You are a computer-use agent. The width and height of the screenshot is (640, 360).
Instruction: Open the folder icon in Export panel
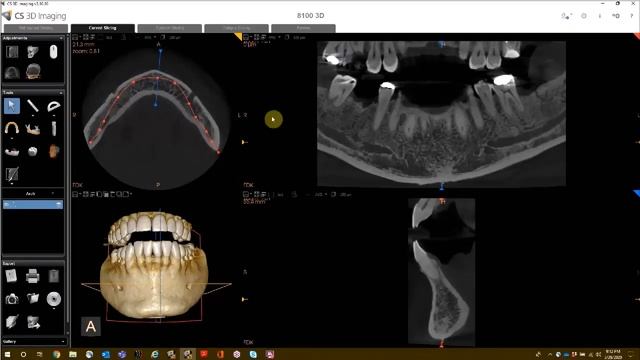tap(33, 299)
